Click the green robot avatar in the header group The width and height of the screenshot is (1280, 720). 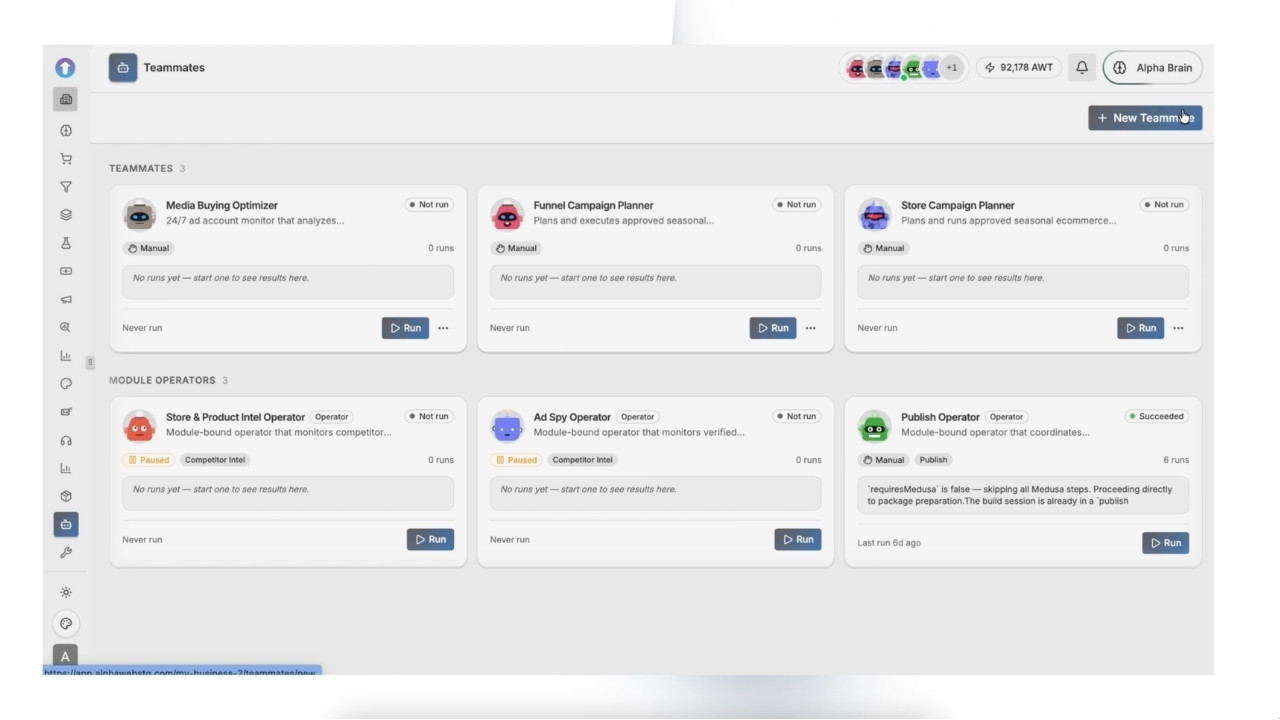click(x=913, y=67)
